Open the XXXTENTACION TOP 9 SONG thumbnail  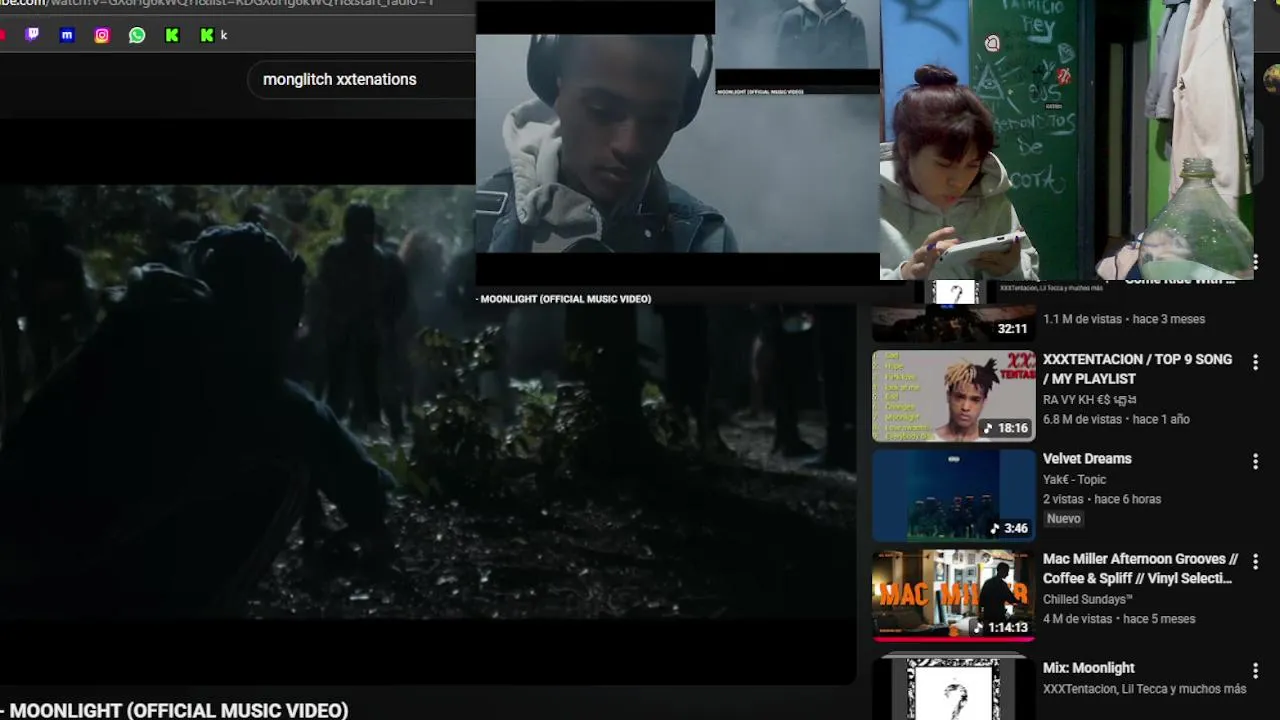pyautogui.click(x=954, y=396)
